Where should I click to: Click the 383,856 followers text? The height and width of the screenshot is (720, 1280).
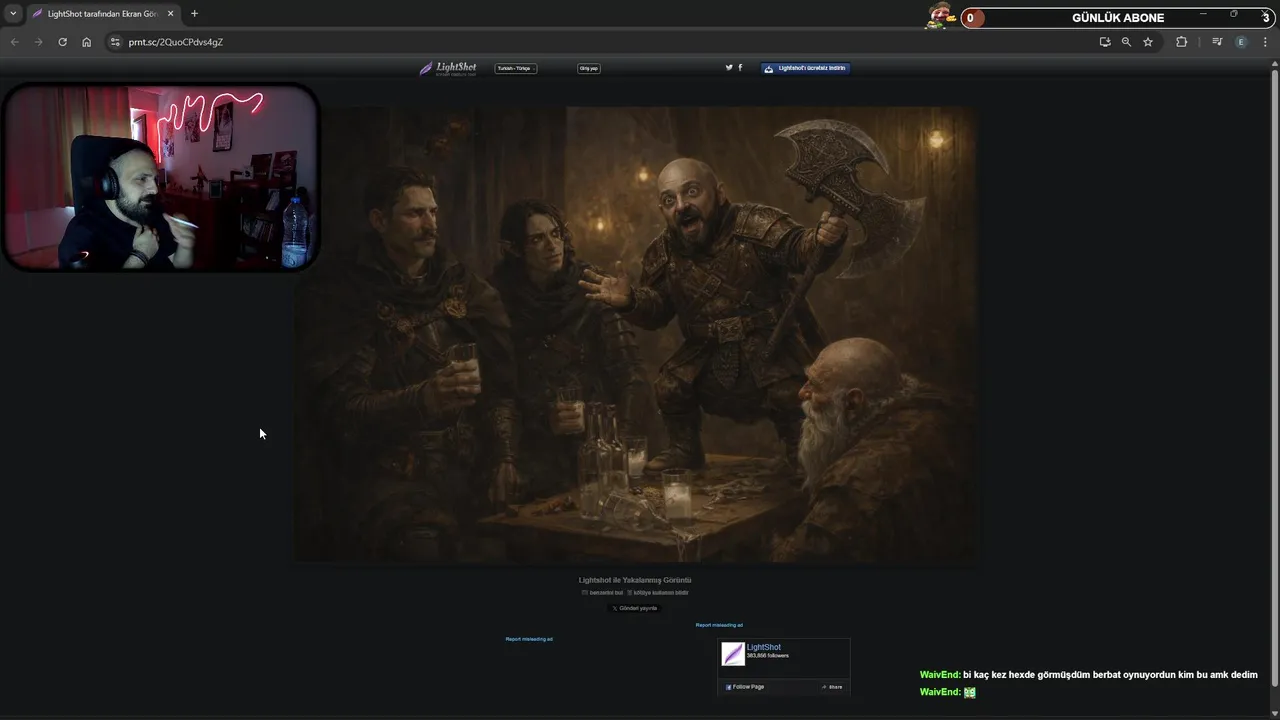pyautogui.click(x=768, y=656)
